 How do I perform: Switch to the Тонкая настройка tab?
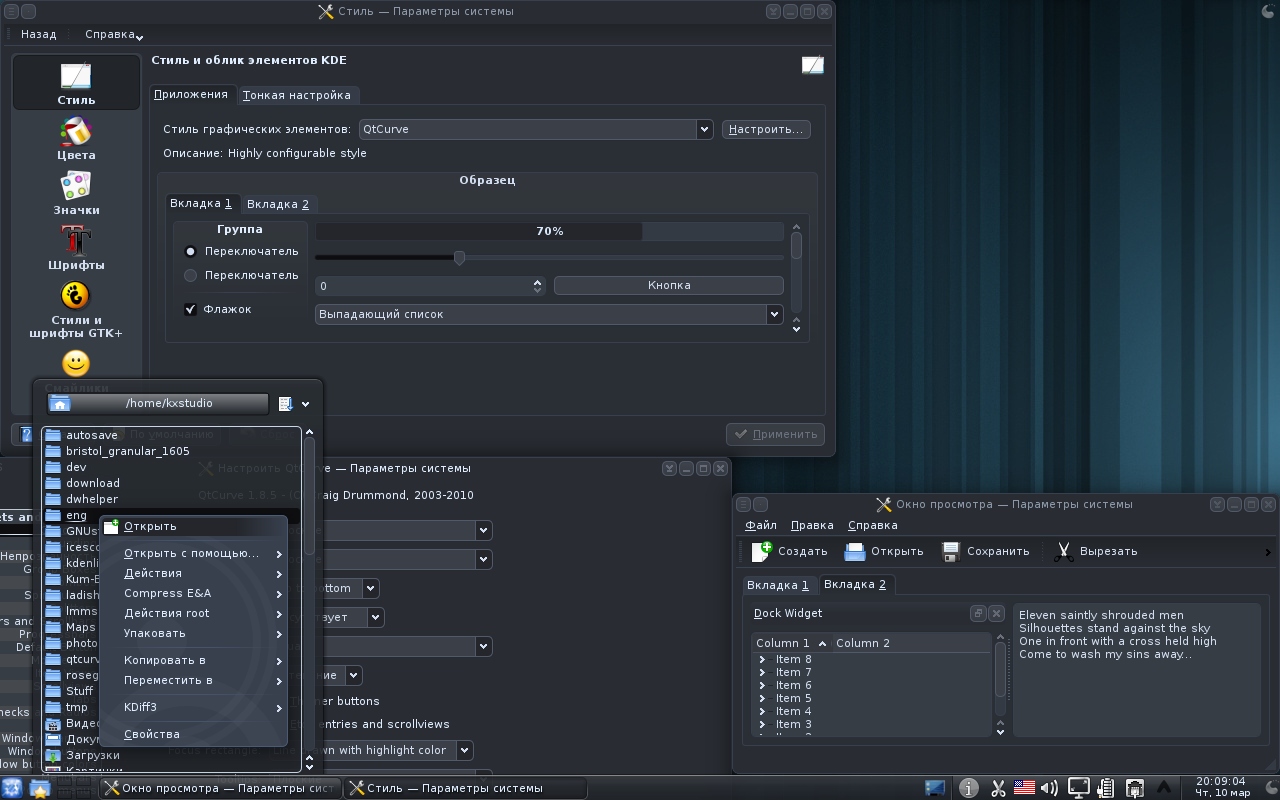coord(297,95)
